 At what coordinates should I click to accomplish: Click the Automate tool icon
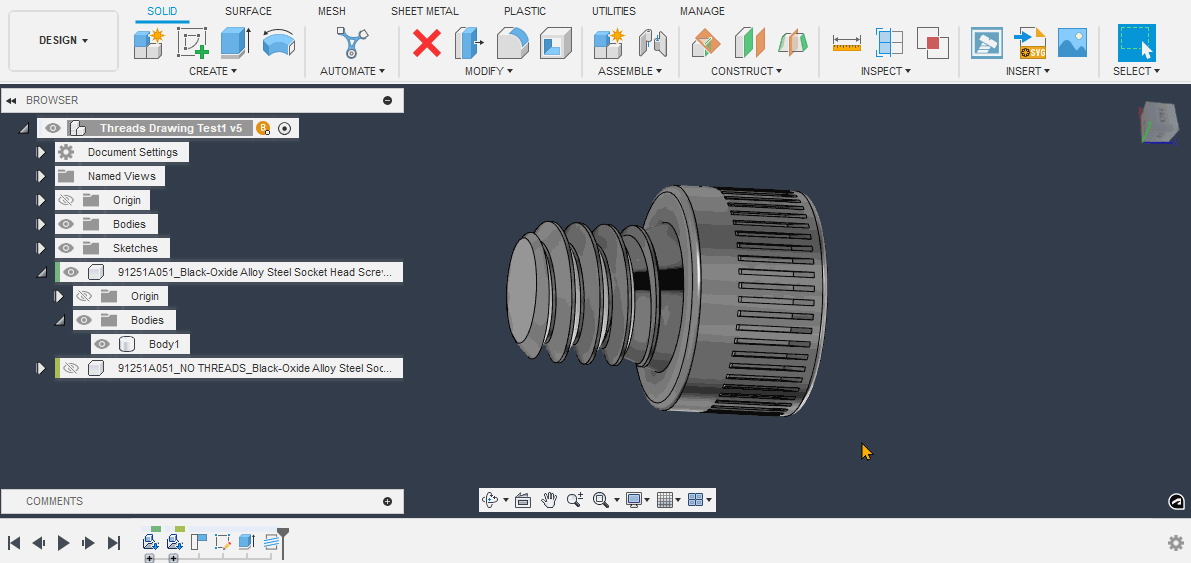(352, 43)
